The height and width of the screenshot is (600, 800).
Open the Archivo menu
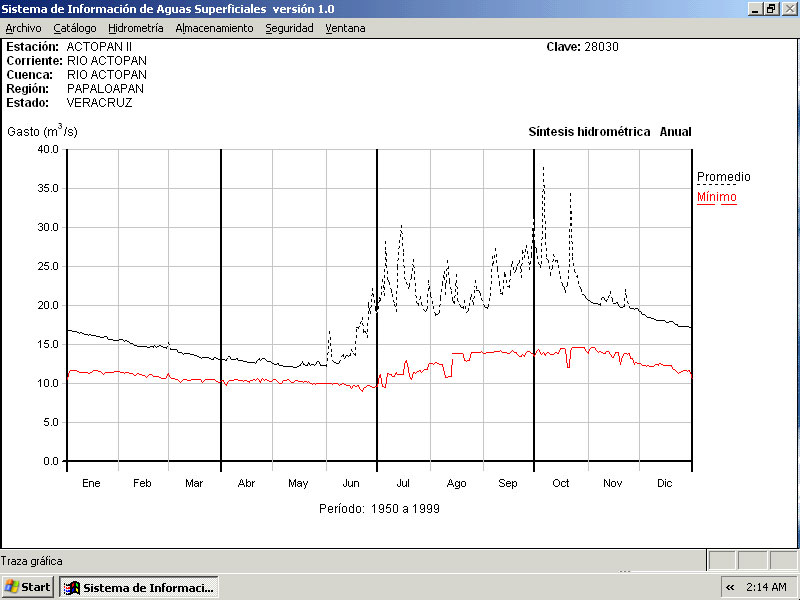[x=24, y=28]
